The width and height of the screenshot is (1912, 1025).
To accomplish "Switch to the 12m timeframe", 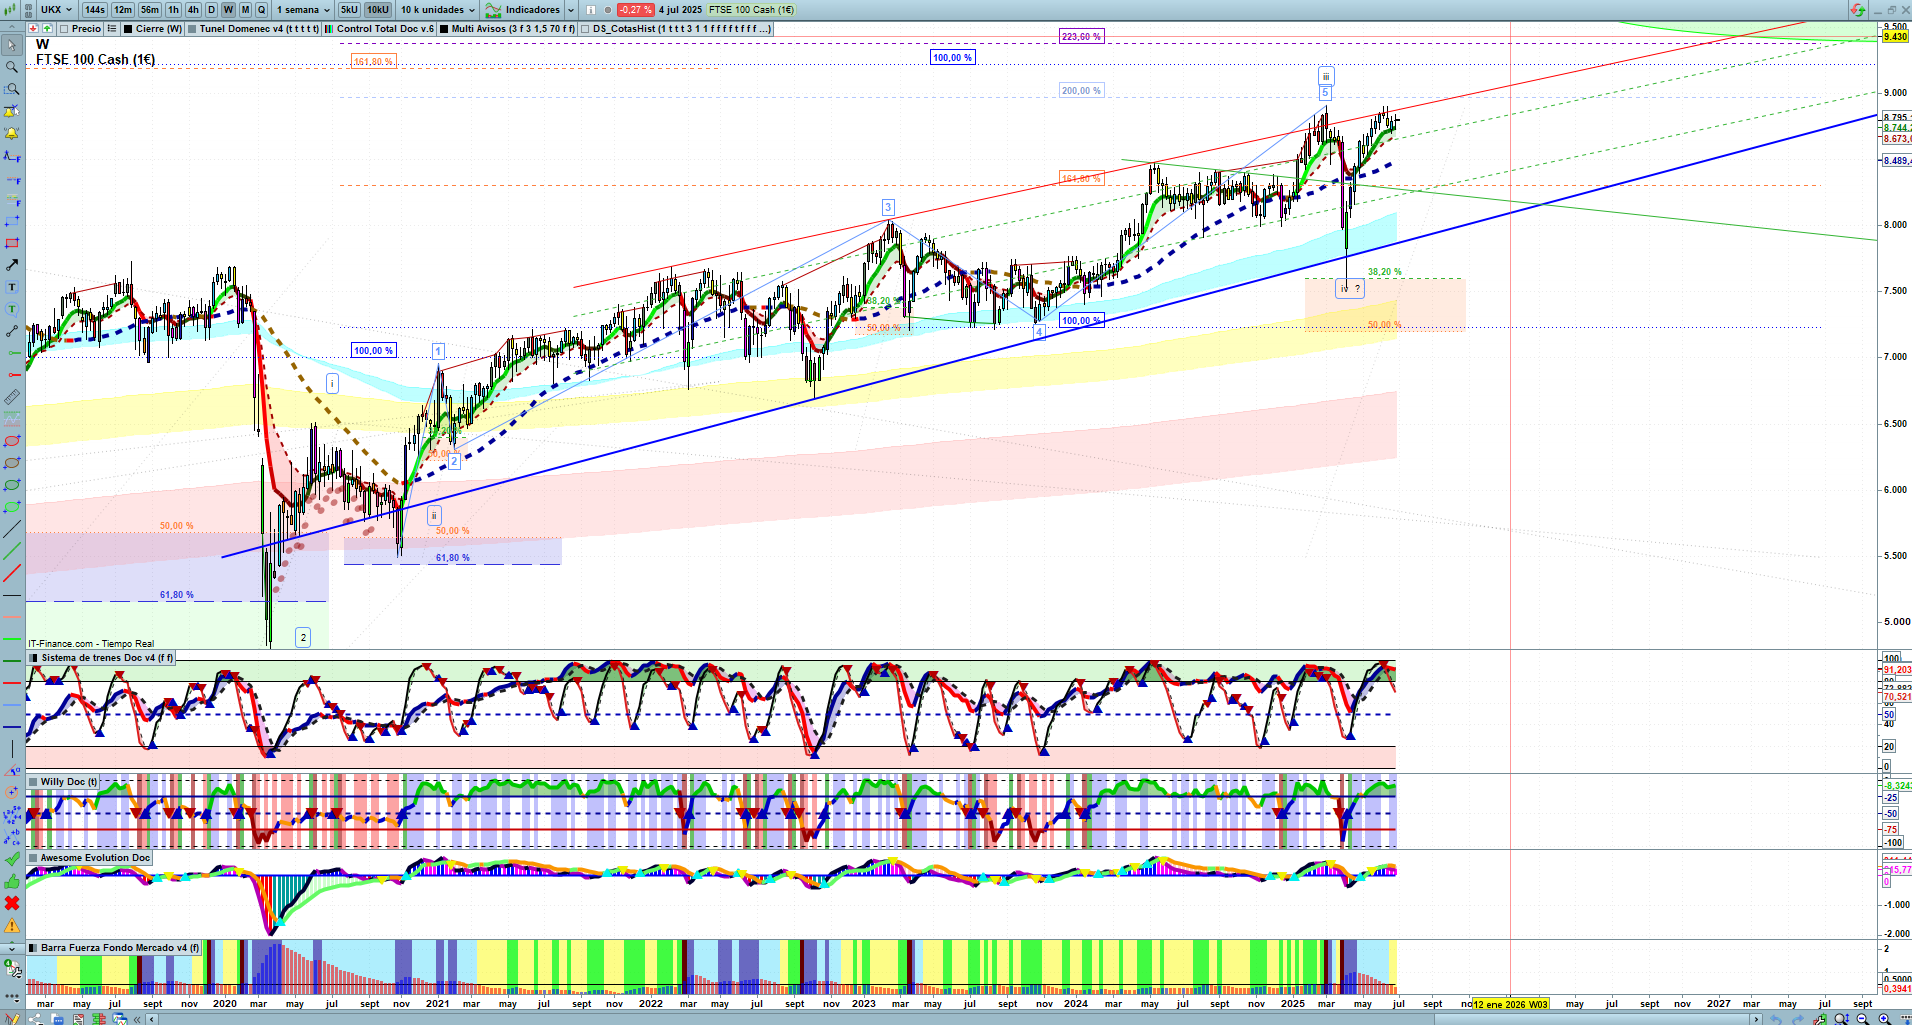I will 123,10.
